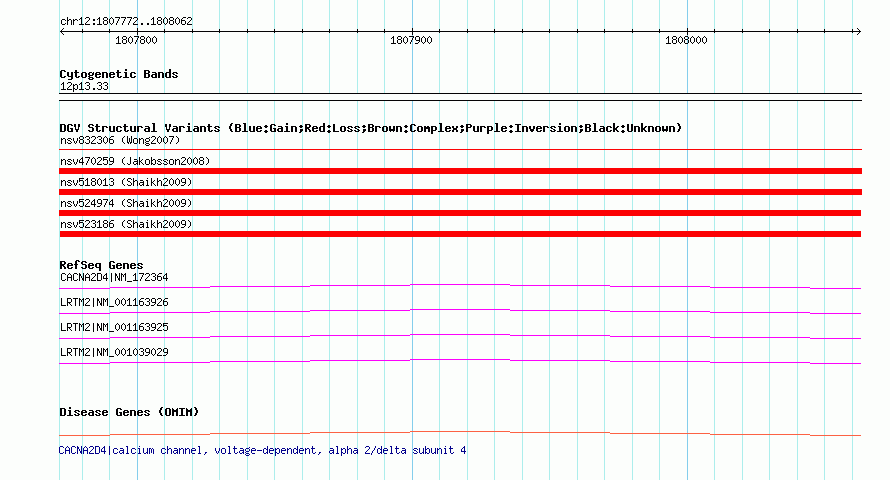Open the LRTM2|NM_001039029 gene label
The height and width of the screenshot is (480, 890).
(114, 352)
